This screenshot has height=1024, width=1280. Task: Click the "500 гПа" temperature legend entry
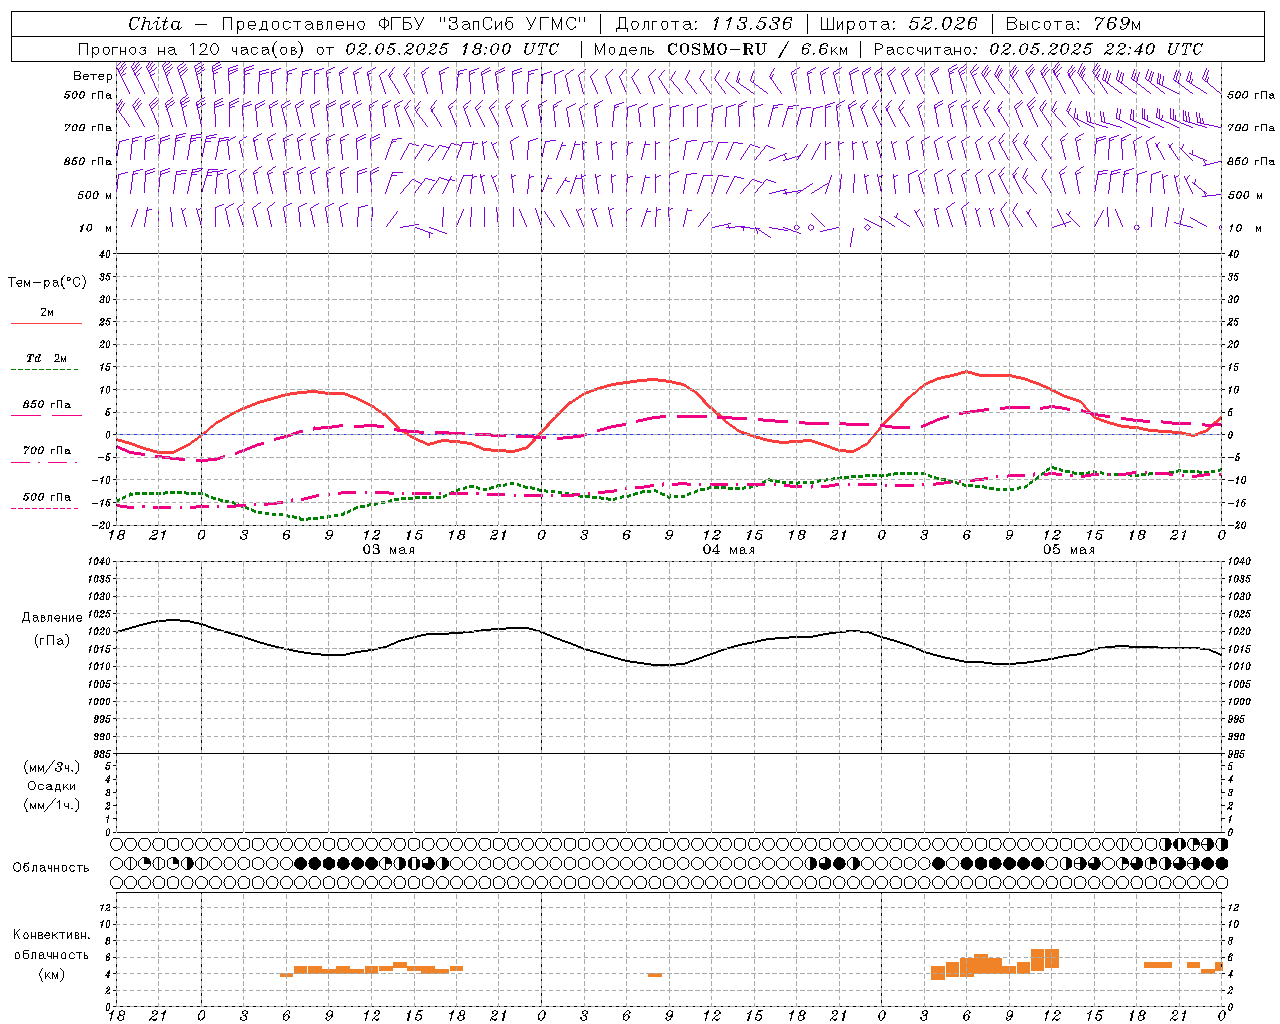(47, 497)
